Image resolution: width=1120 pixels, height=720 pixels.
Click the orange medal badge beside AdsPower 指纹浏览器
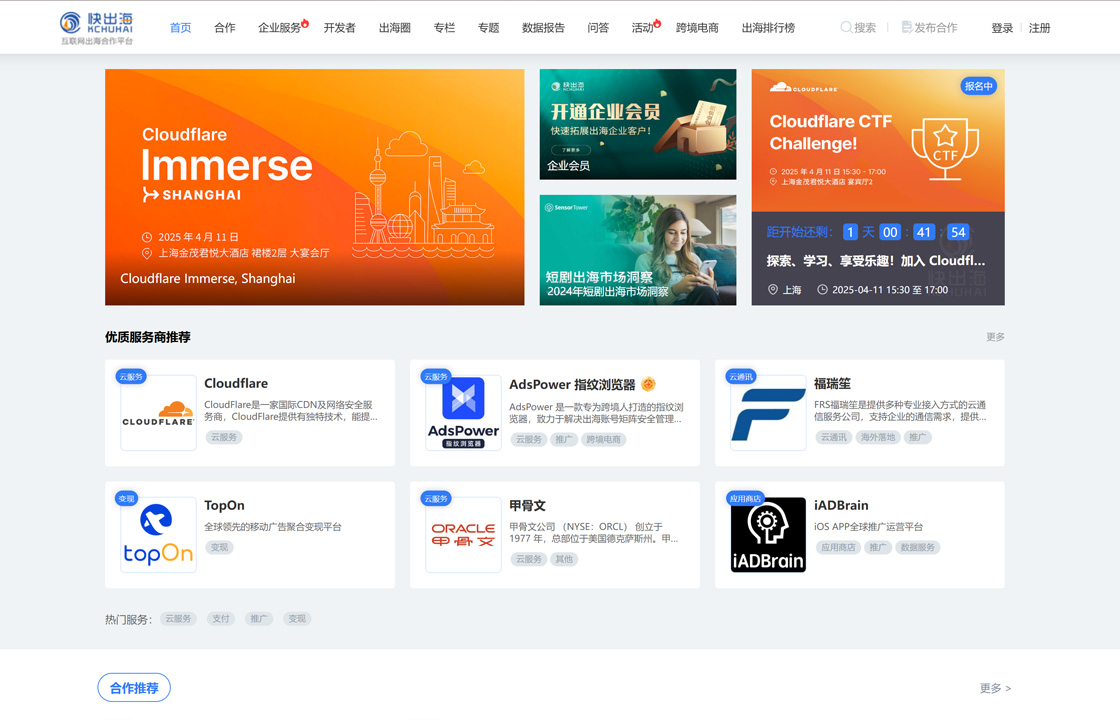[x=648, y=384]
